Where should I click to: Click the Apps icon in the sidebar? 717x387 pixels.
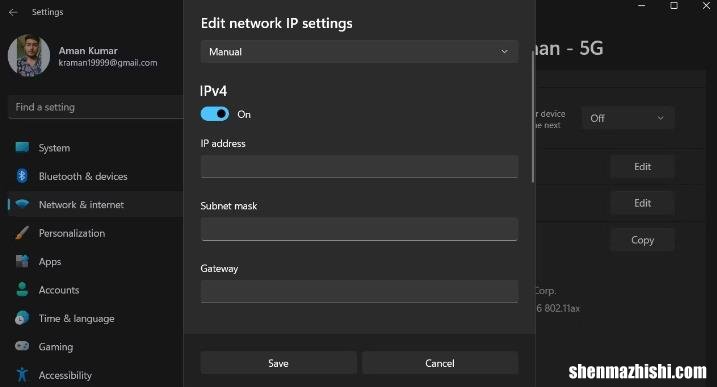22,261
